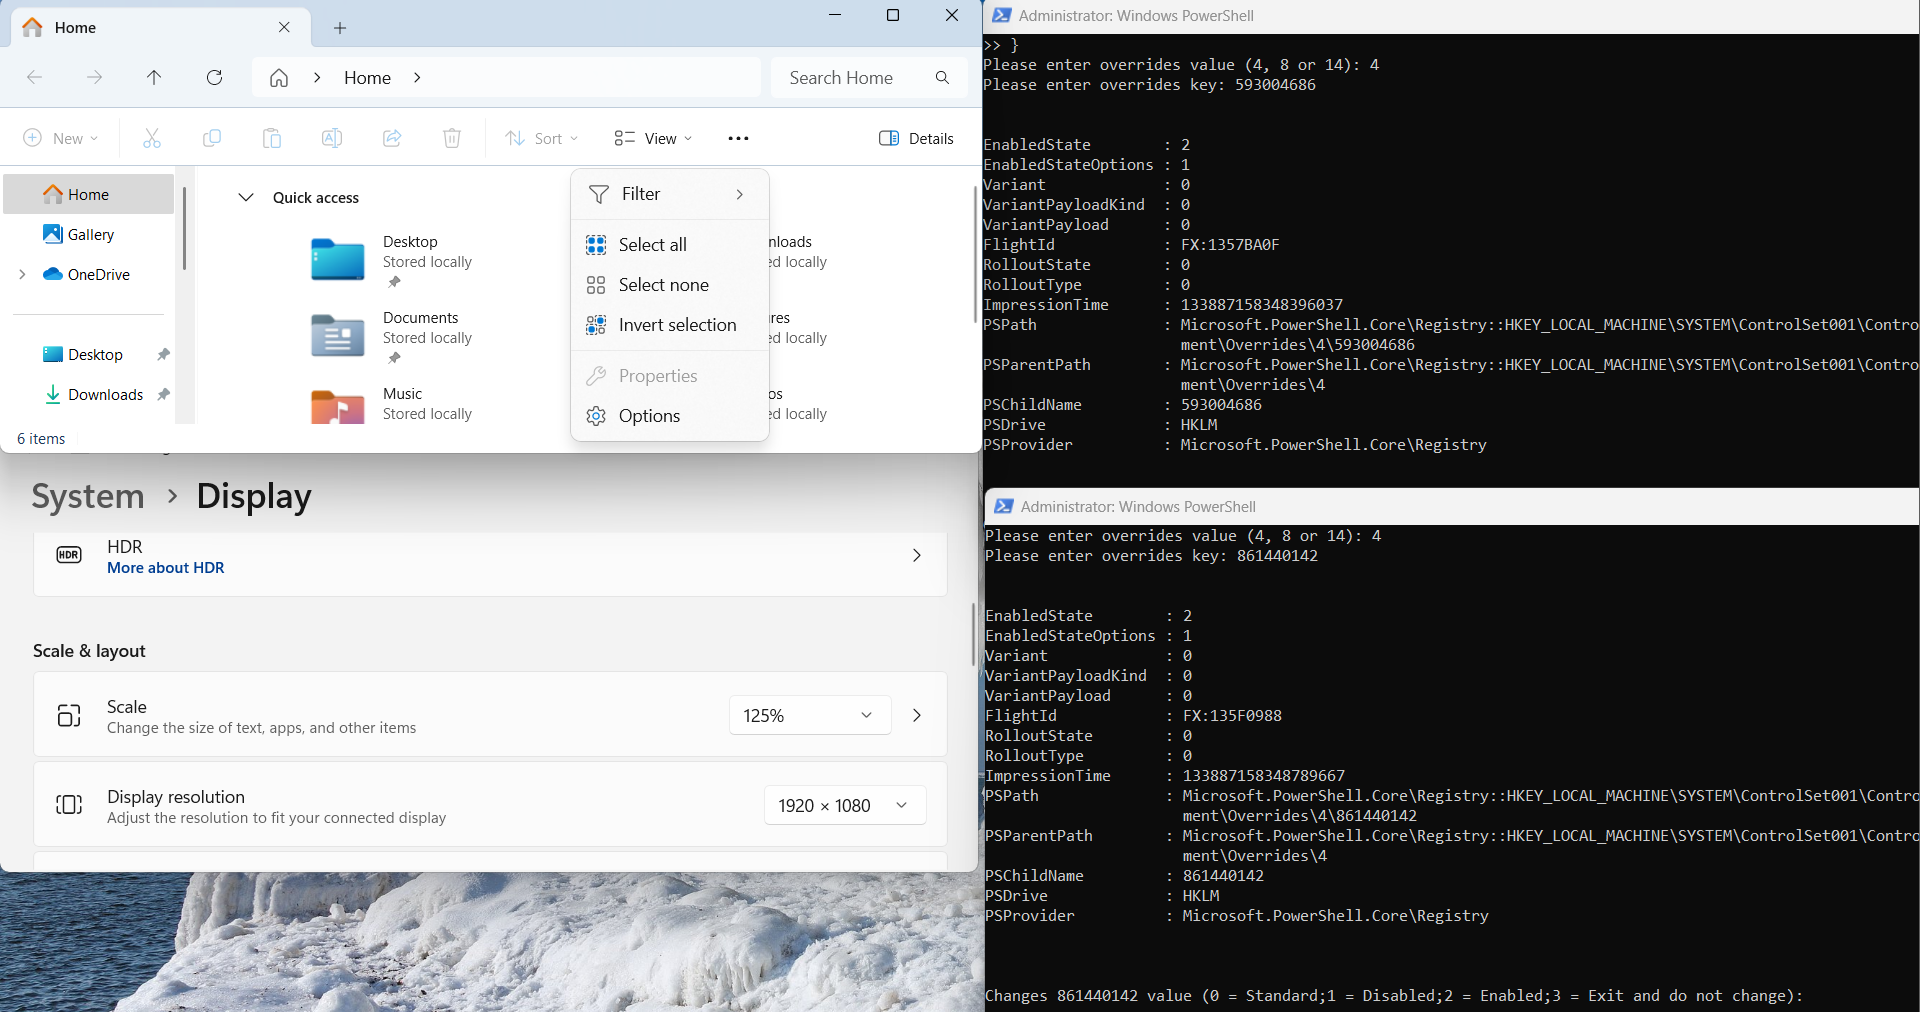Open the Music folder icon
This screenshot has height=1012, width=1920.
click(x=338, y=407)
